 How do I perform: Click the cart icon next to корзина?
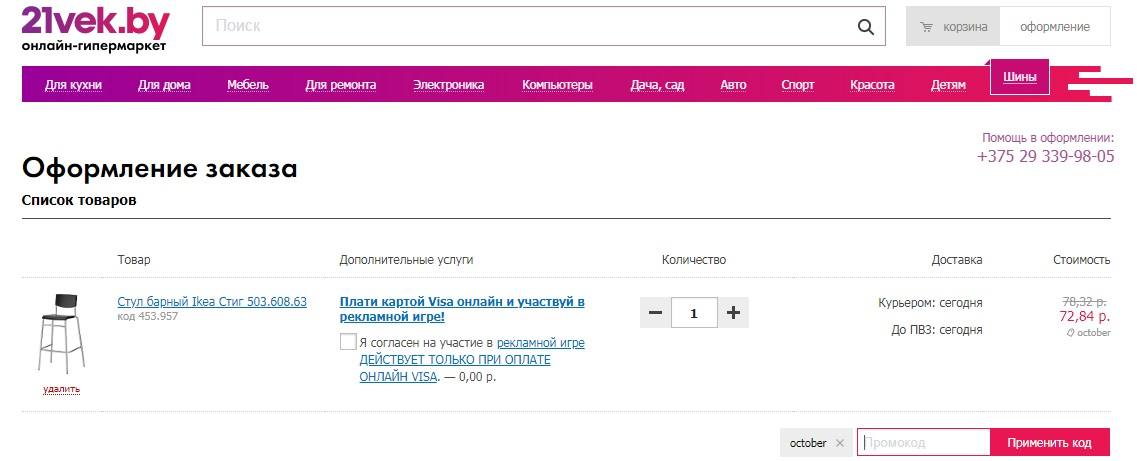(x=926, y=27)
